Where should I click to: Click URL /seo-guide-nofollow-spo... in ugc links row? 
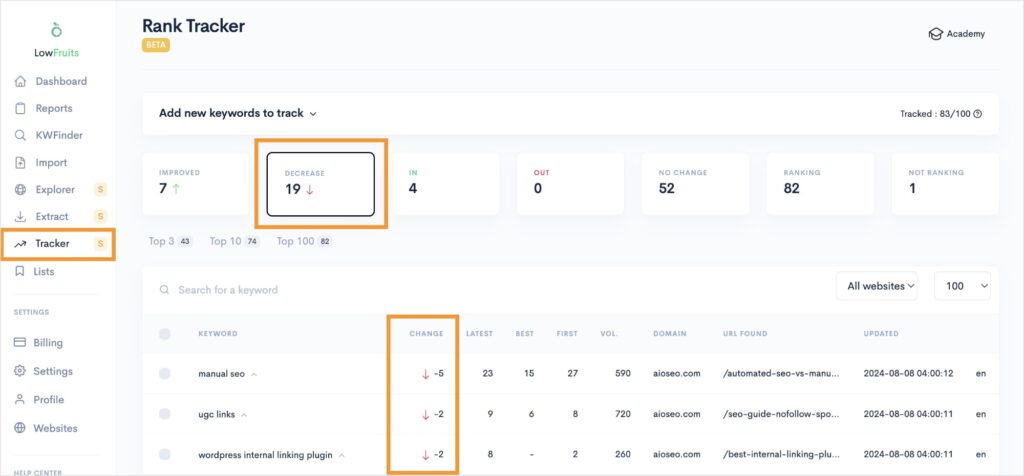(x=781, y=414)
